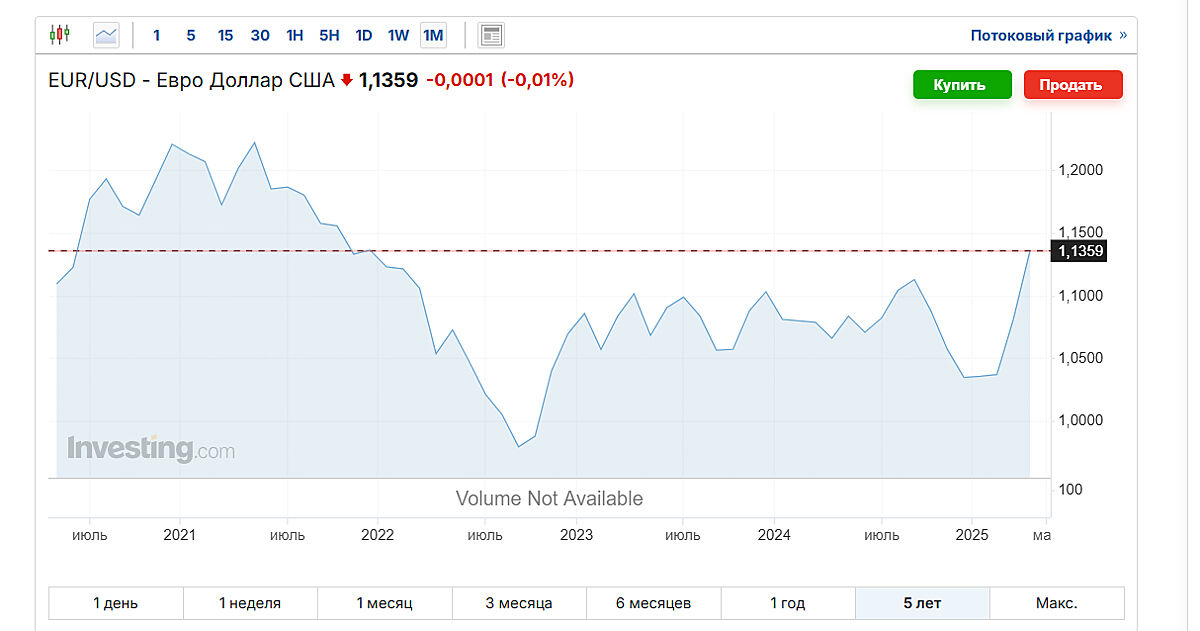Open the news/table layout icon
The height and width of the screenshot is (631, 1200).
click(491, 35)
